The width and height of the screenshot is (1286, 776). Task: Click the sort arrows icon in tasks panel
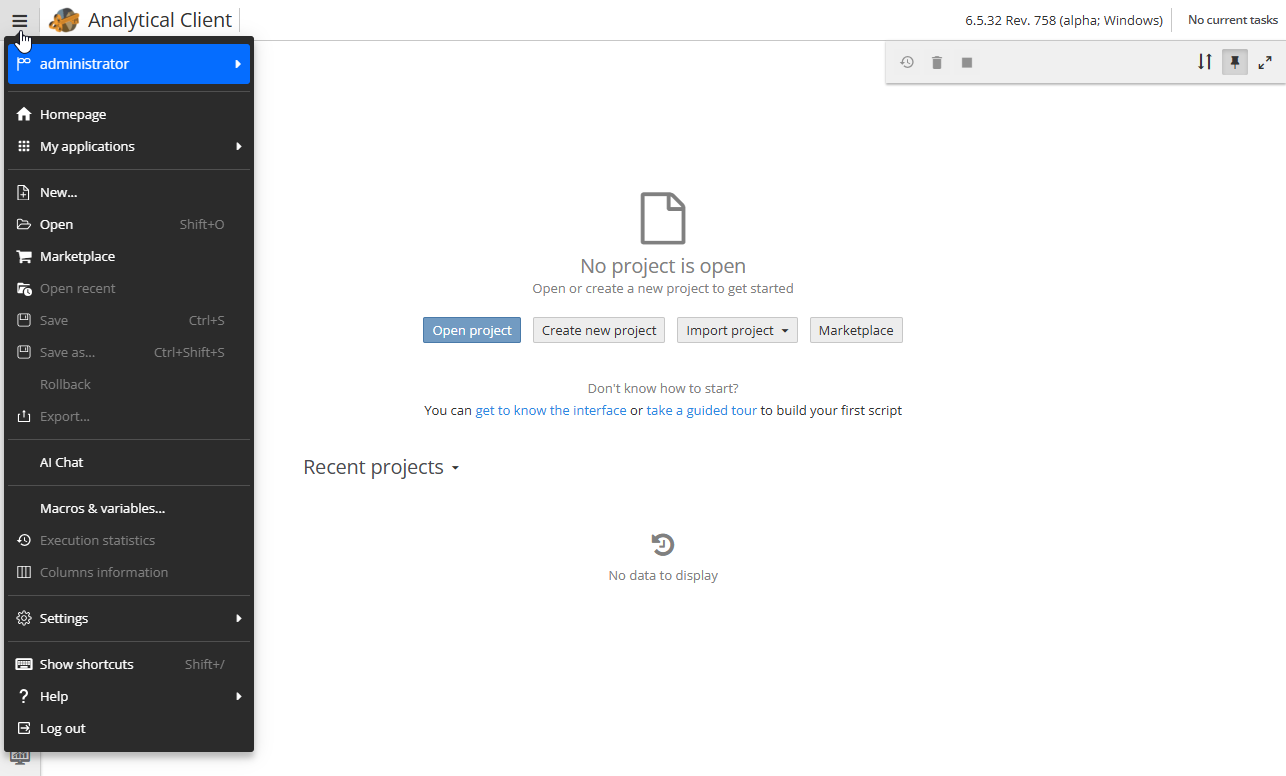[1205, 62]
